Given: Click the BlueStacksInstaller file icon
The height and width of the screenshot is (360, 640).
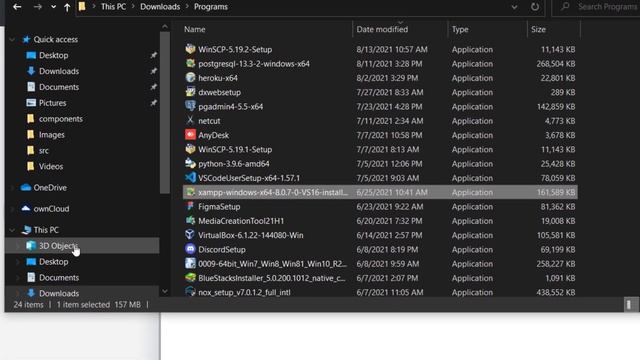Looking at the screenshot, I should (190, 278).
